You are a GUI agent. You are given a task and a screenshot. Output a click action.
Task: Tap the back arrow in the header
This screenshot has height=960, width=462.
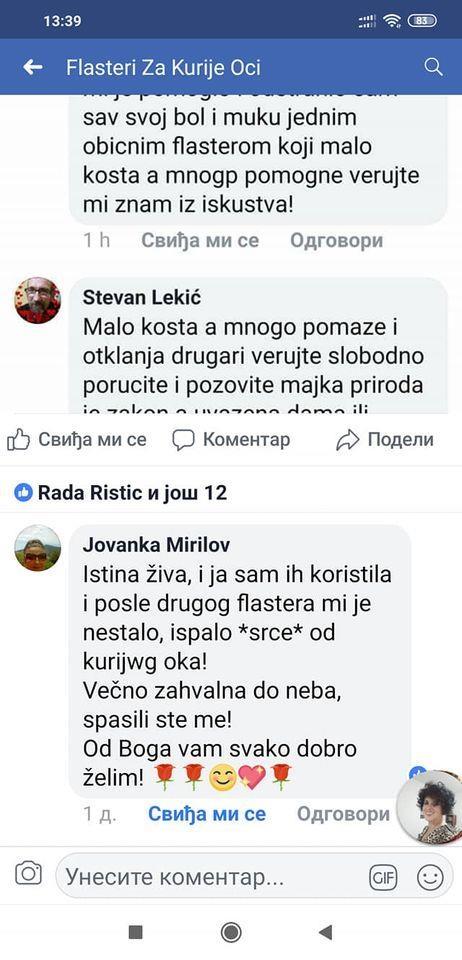coord(32,67)
